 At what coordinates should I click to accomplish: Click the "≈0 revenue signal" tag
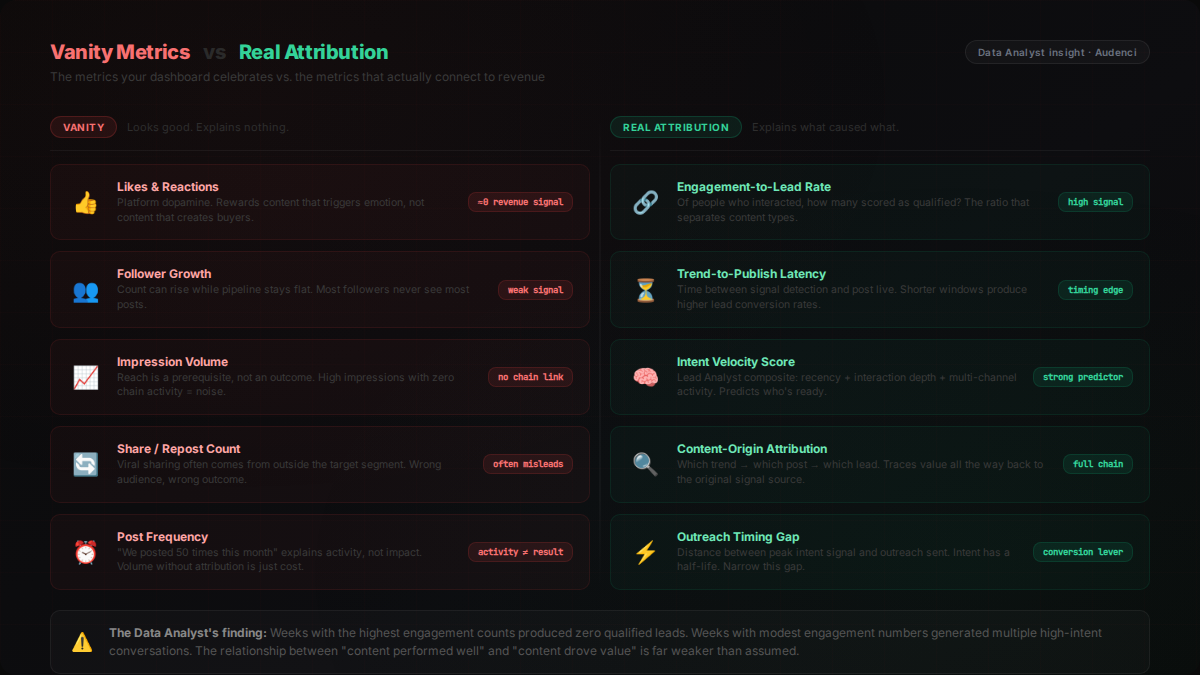520,202
